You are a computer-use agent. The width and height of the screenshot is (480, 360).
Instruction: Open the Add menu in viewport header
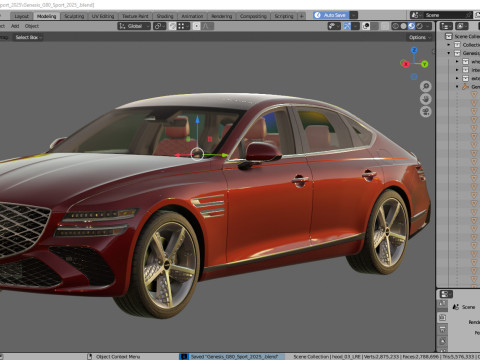coord(15,26)
